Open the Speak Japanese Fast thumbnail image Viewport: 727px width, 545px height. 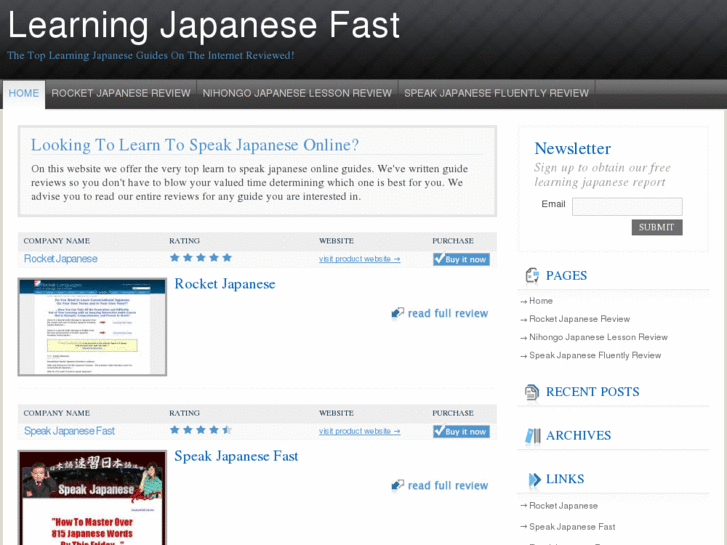[92, 498]
